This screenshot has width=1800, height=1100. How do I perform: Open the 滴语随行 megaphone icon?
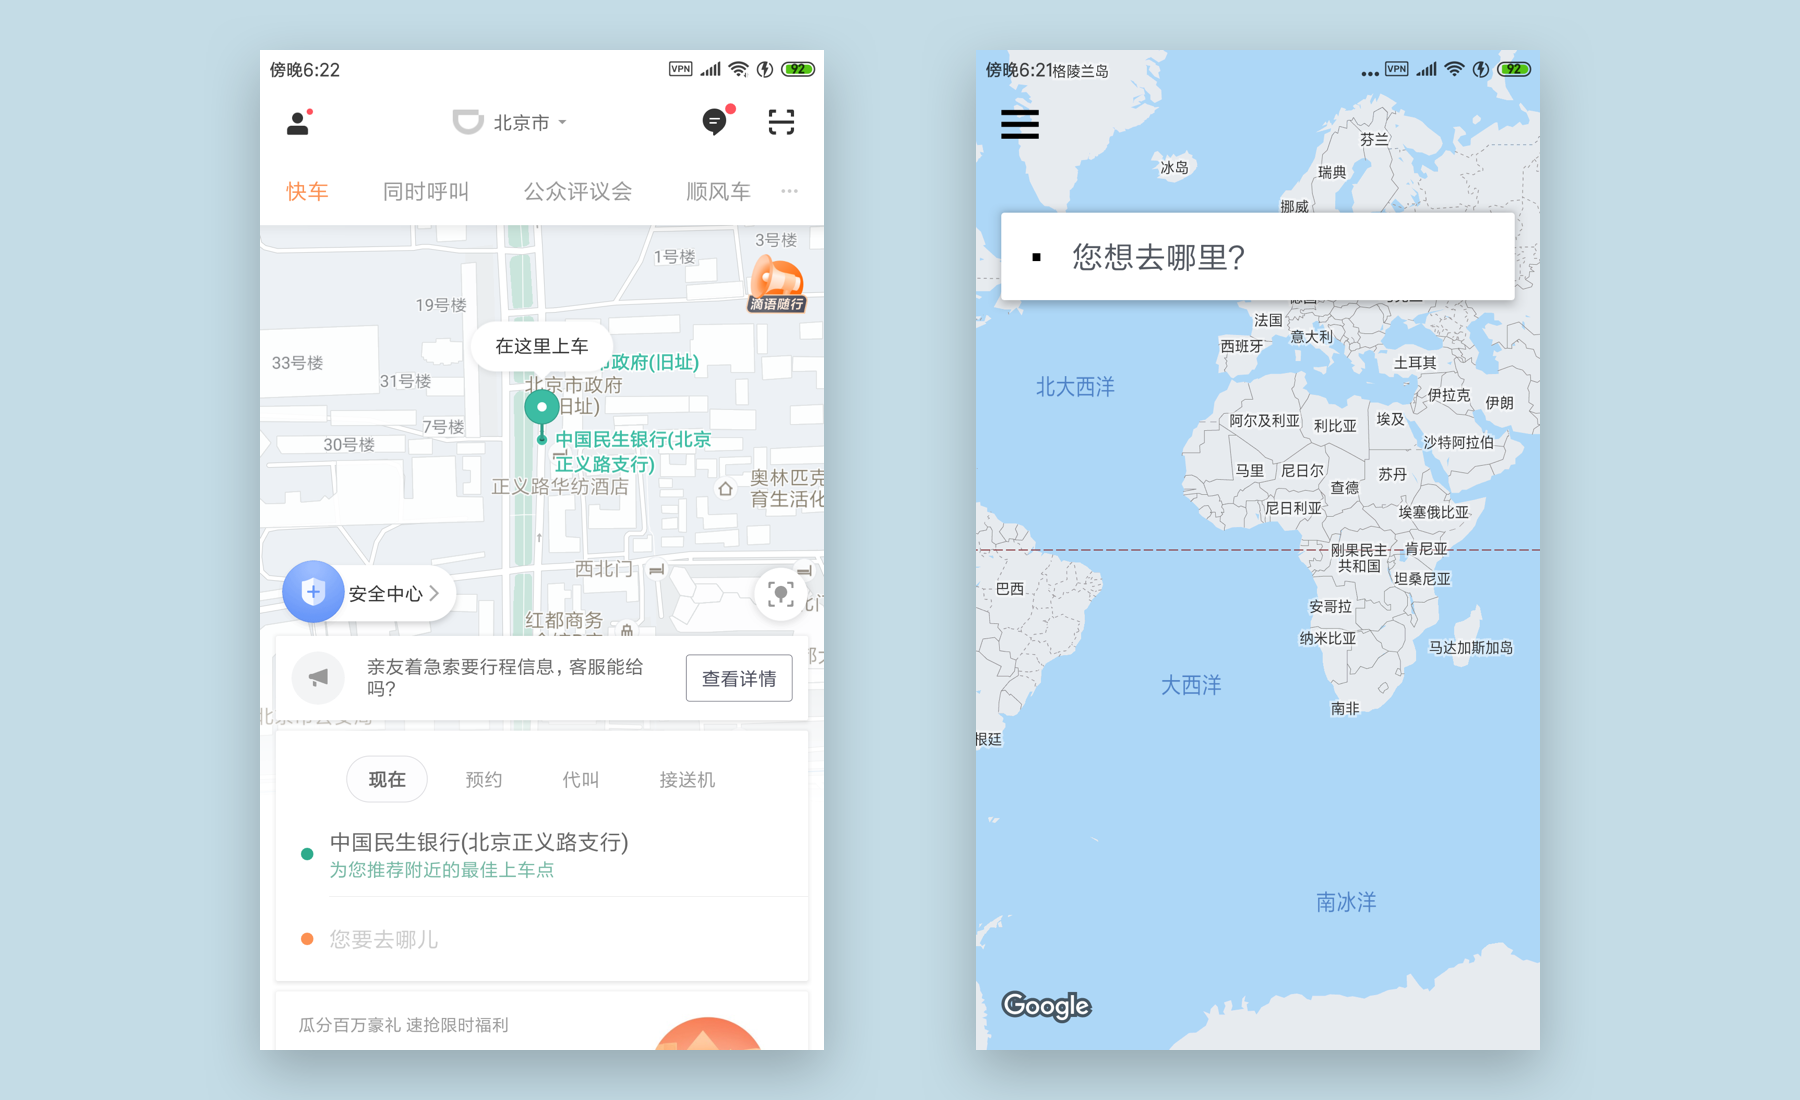point(777,284)
